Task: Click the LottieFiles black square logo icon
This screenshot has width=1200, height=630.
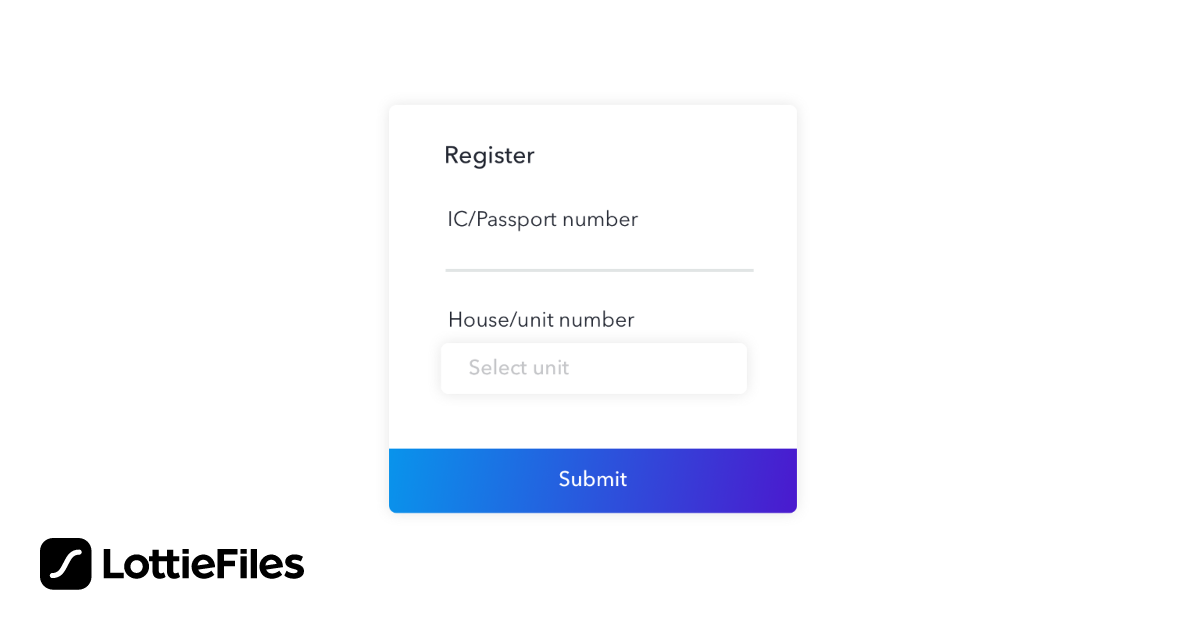Action: 66,564
